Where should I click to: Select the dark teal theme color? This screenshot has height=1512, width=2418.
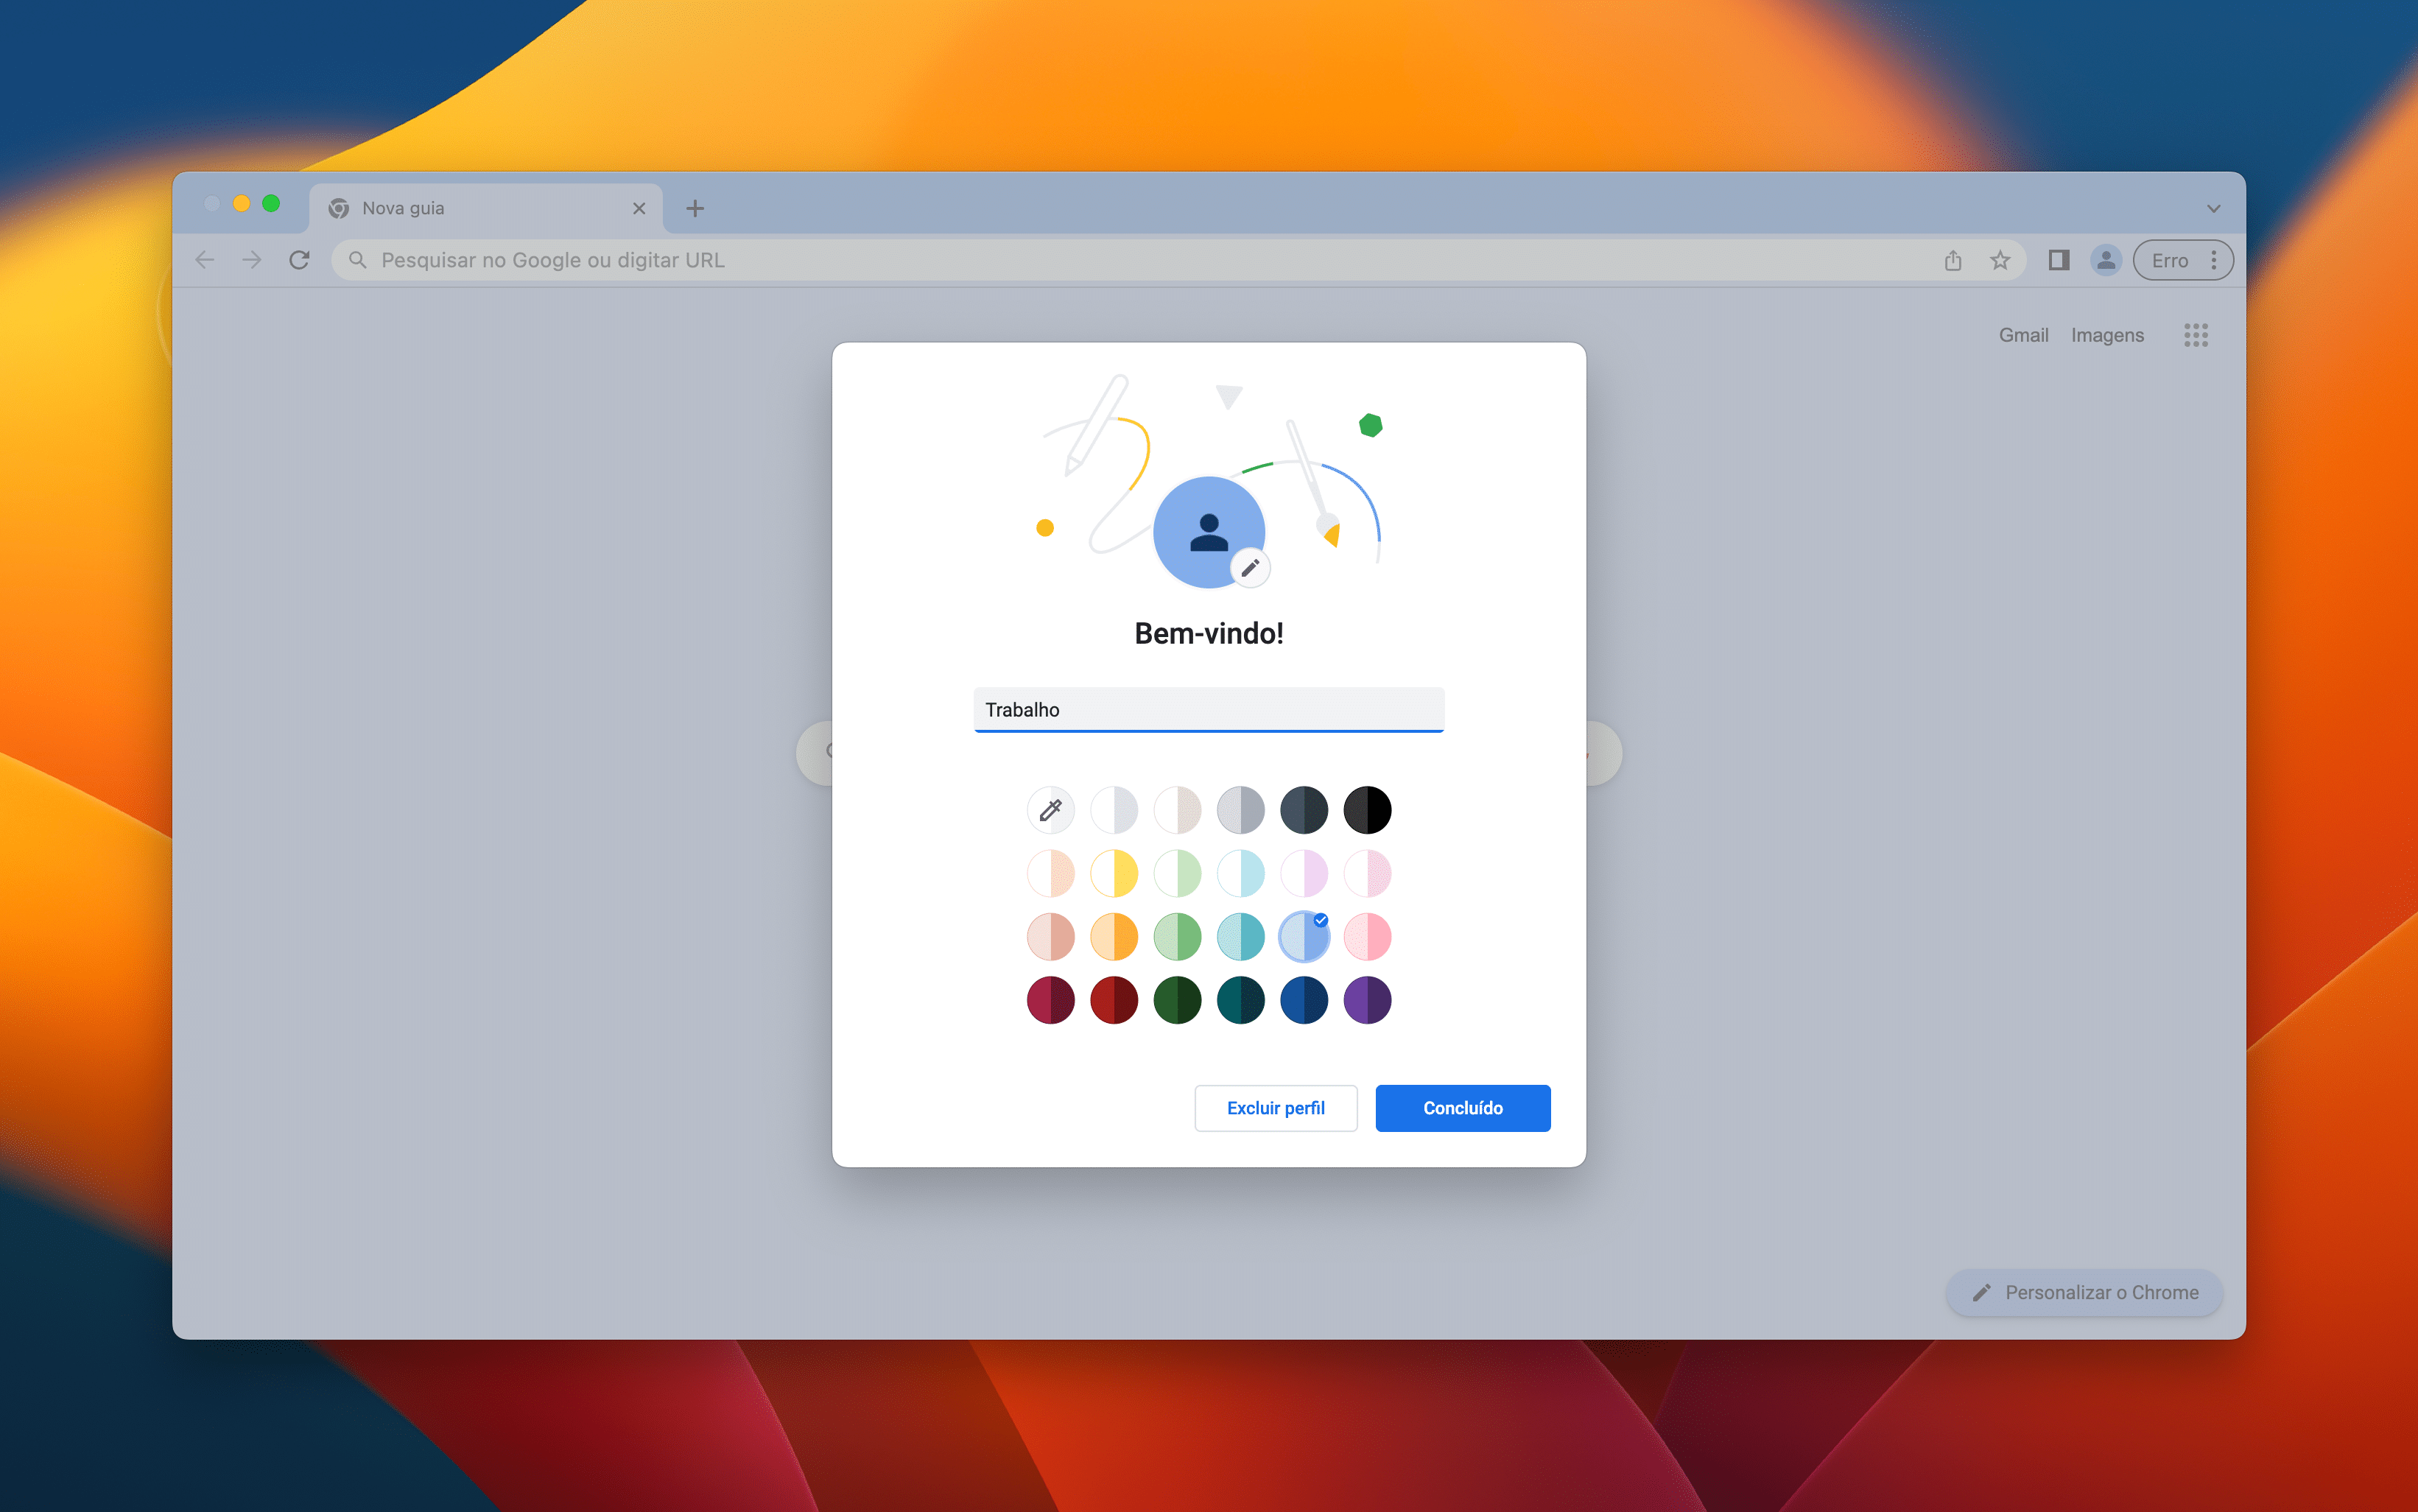tap(1240, 1000)
